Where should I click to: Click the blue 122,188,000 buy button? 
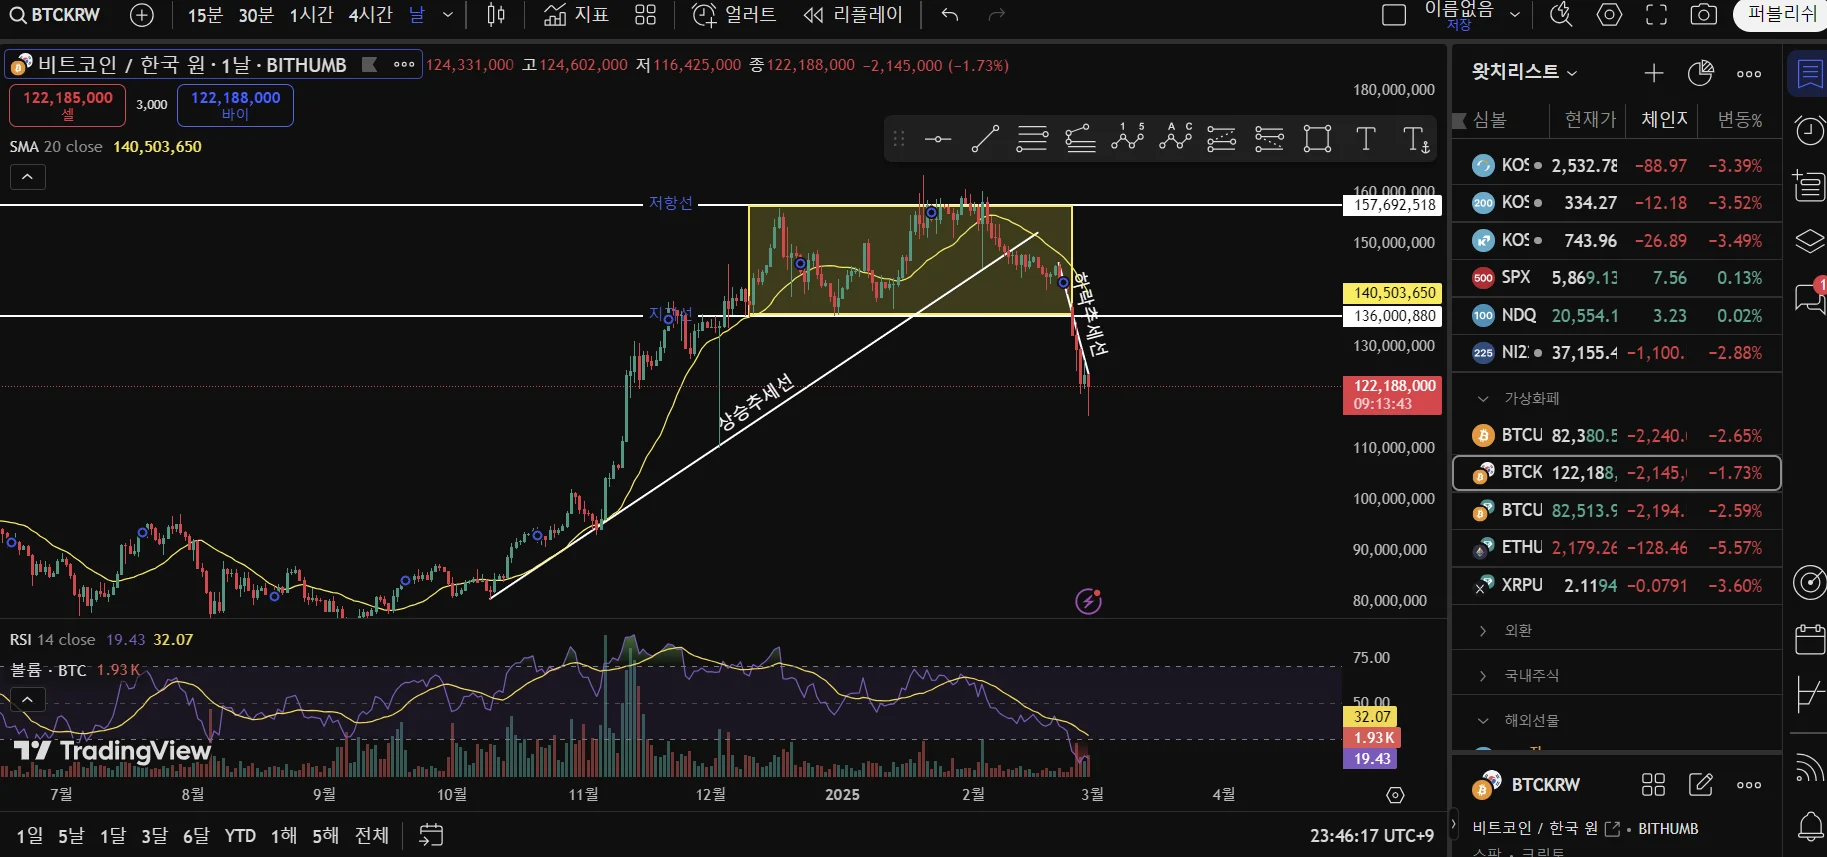[235, 105]
